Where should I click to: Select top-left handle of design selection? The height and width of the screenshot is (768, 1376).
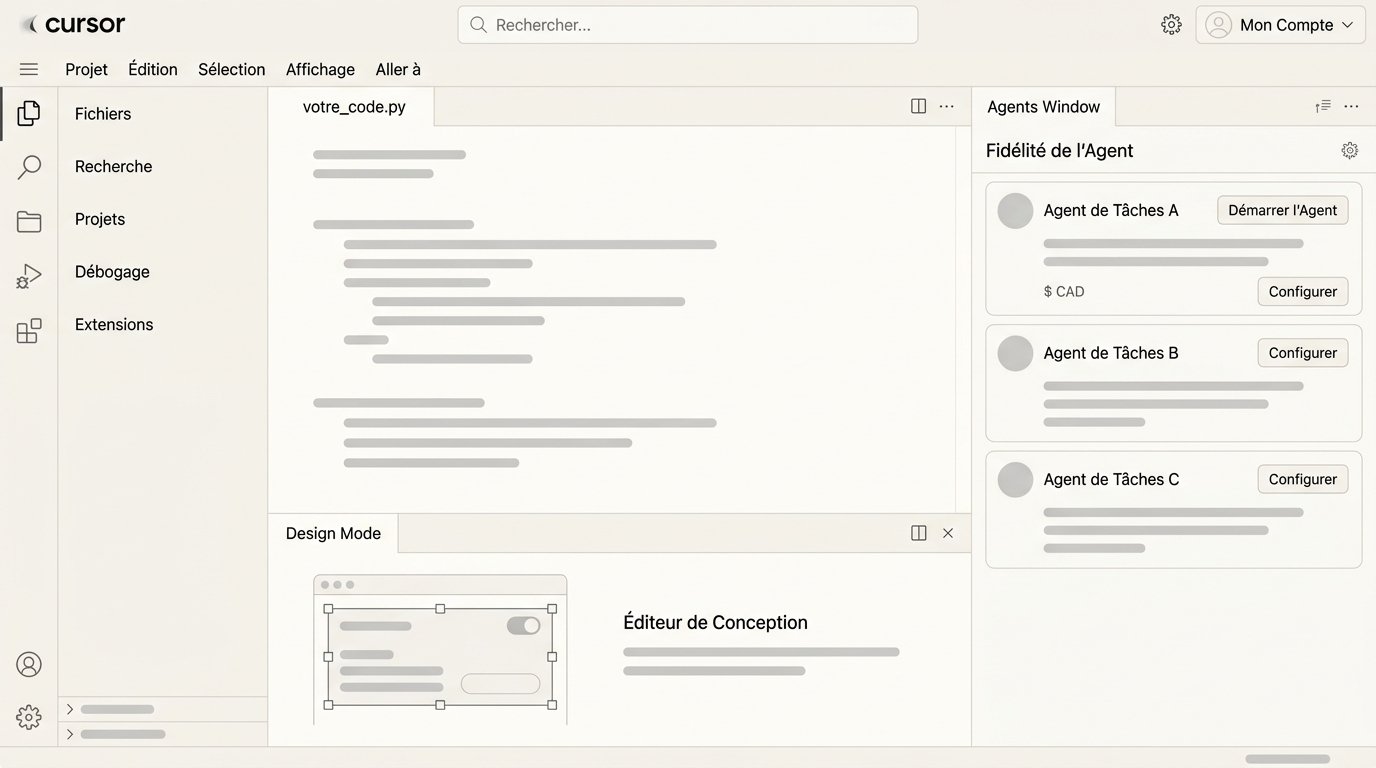tap(328, 608)
